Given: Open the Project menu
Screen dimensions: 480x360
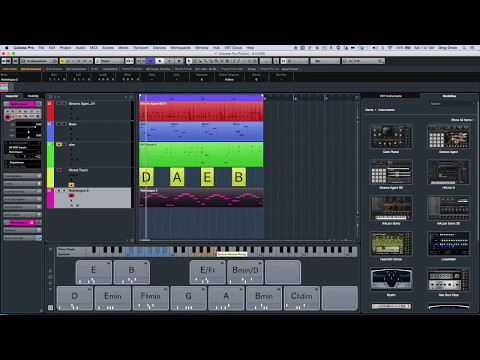Looking at the screenshot, I should [66, 48].
